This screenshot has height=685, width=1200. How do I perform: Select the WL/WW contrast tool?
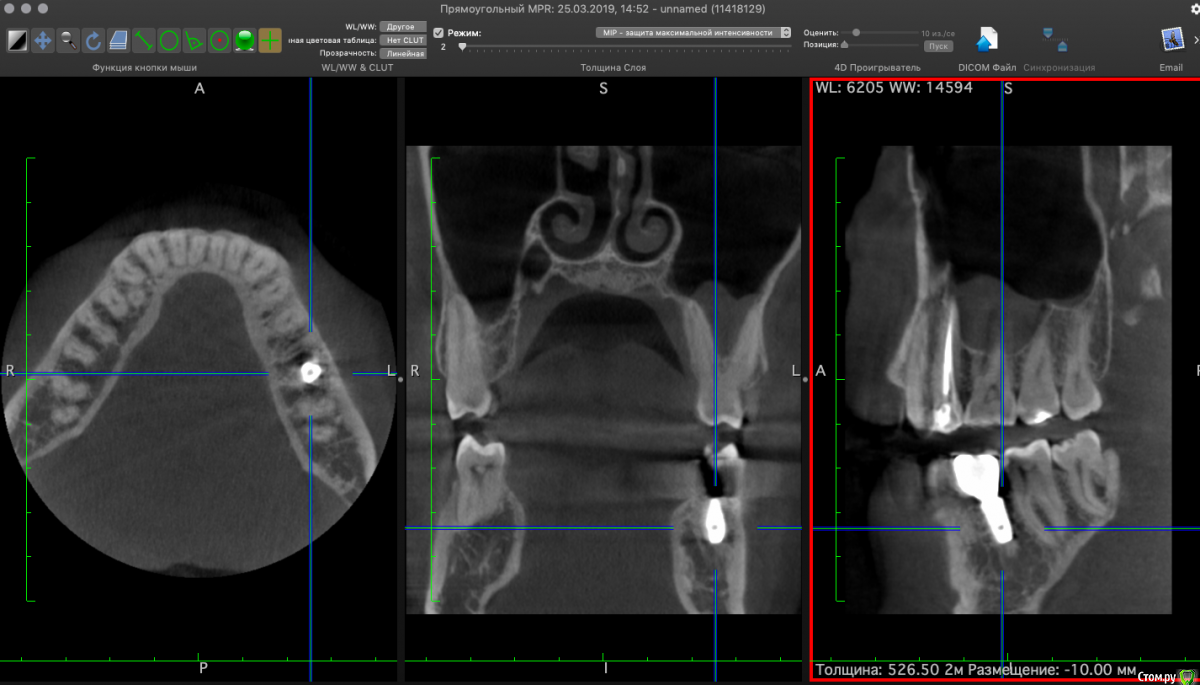(x=18, y=41)
